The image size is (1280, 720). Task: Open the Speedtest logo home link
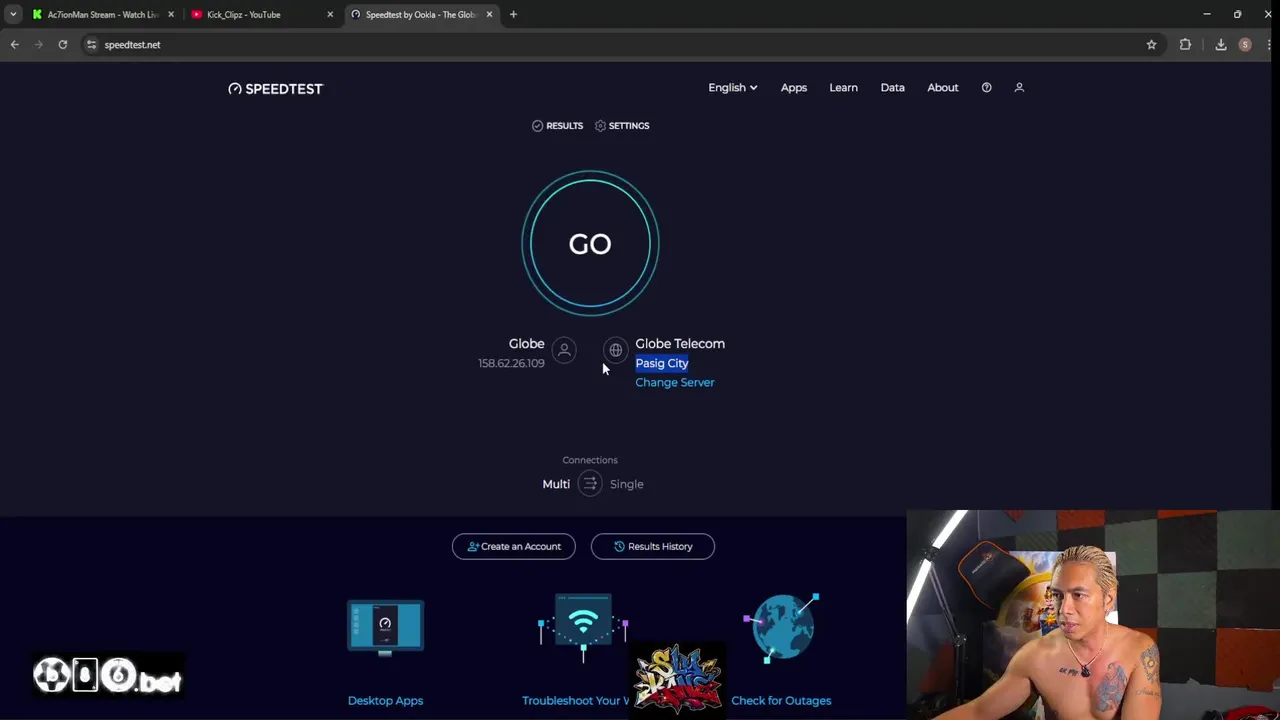pos(275,89)
